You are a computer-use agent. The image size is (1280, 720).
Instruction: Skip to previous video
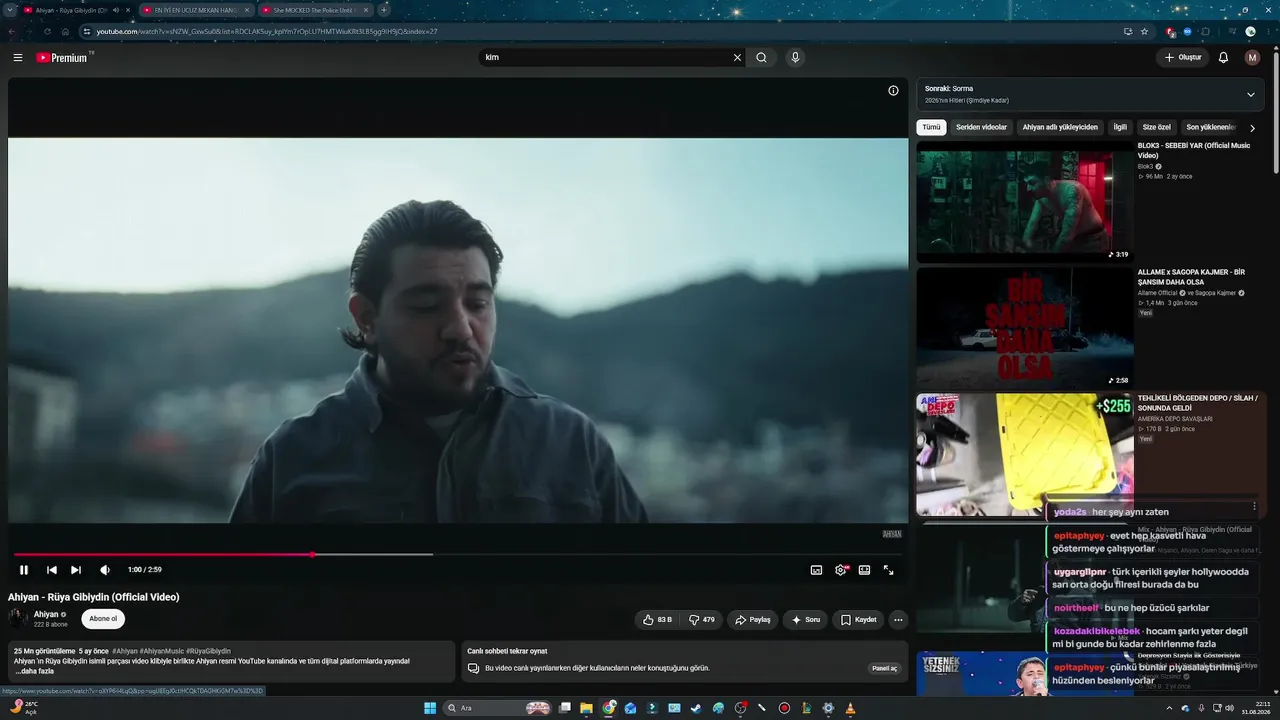tap(52, 570)
